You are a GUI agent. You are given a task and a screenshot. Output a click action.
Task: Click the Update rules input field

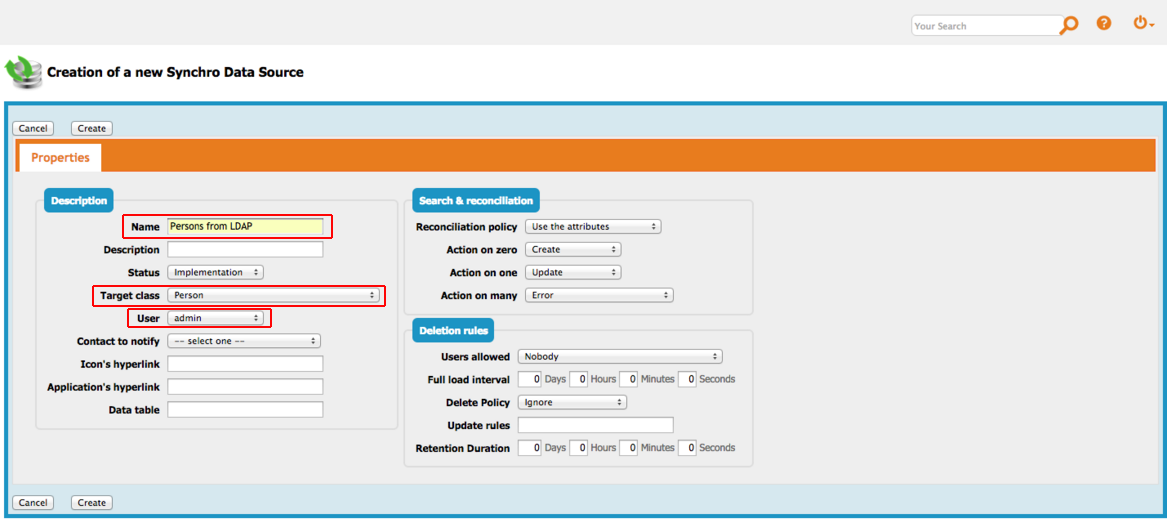coord(595,426)
